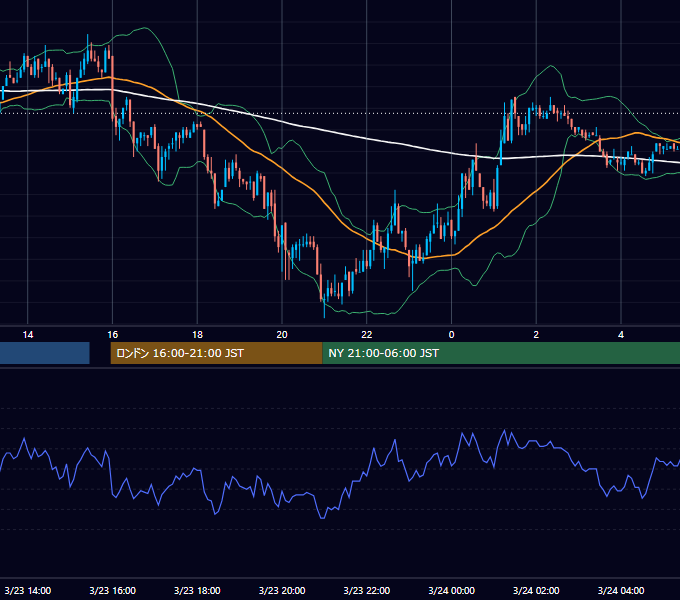
Task: Click the 3/23 18:00 date label
Action: pyautogui.click(x=197, y=590)
